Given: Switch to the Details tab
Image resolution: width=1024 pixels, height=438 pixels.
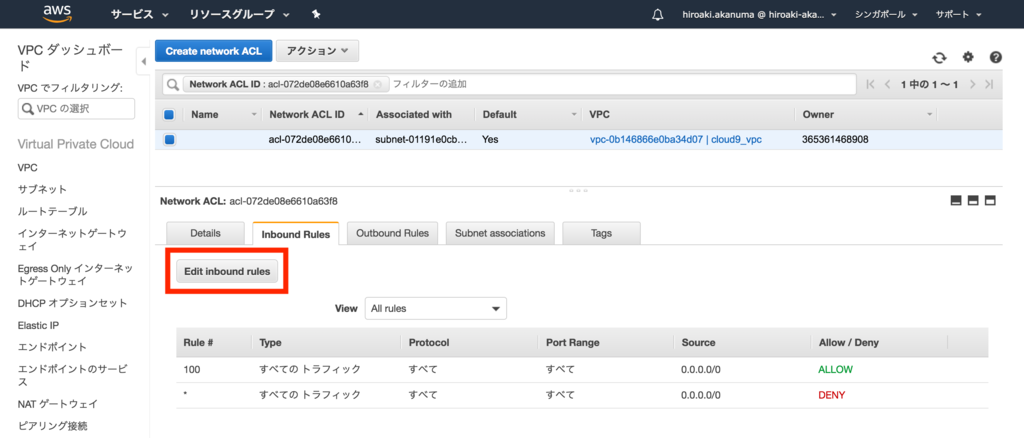Looking at the screenshot, I should pos(205,233).
